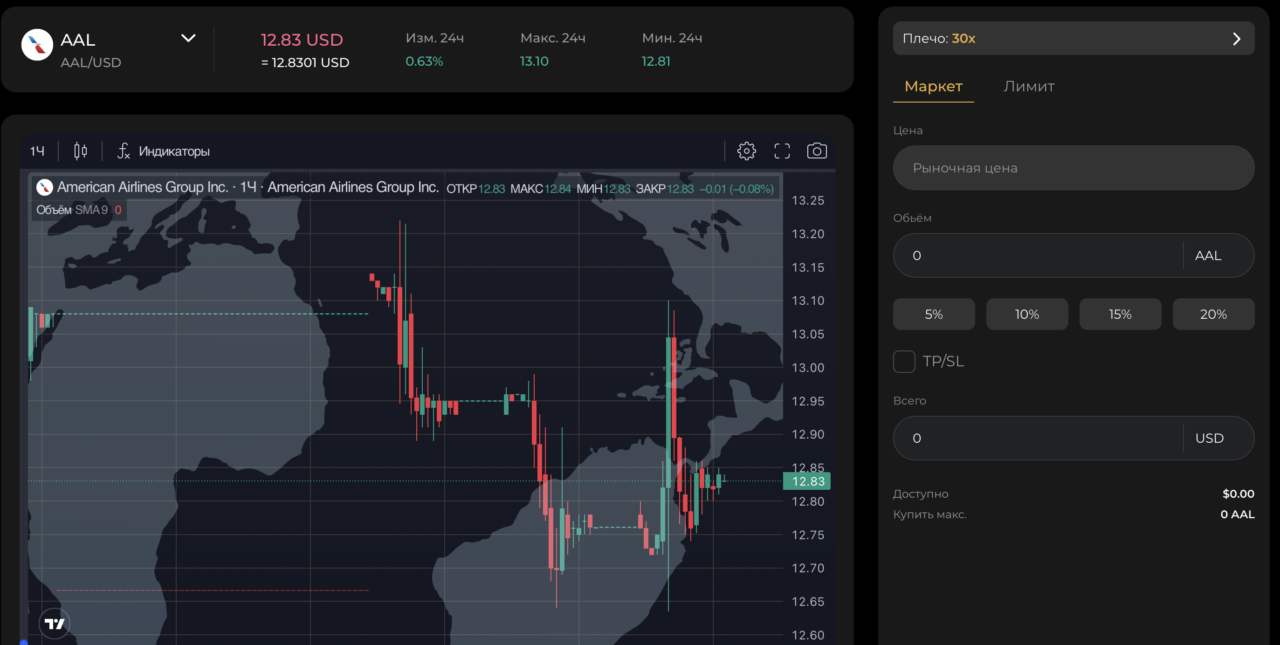The width and height of the screenshot is (1280, 645).
Task: Click the Макс. 24ч value 13.10
Action: pyautogui.click(x=534, y=62)
